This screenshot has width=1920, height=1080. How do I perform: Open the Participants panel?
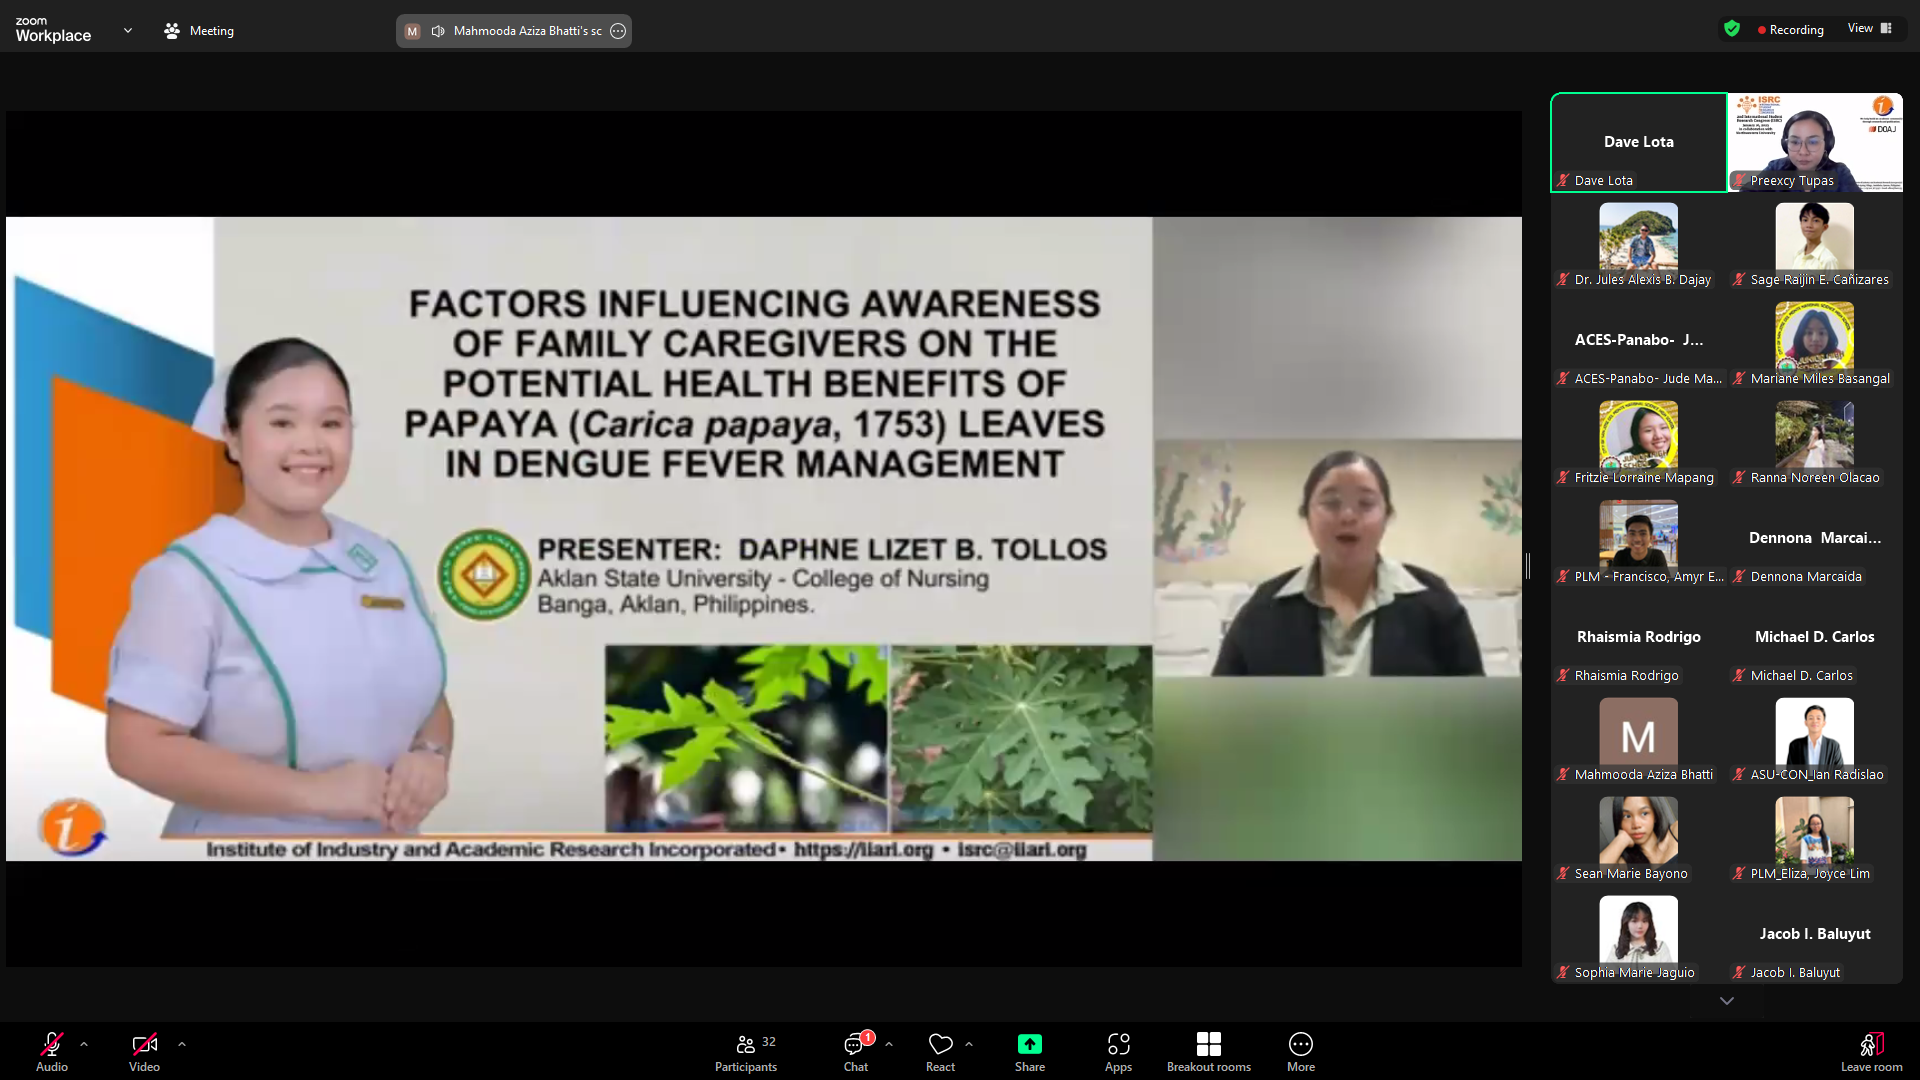coord(745,1052)
